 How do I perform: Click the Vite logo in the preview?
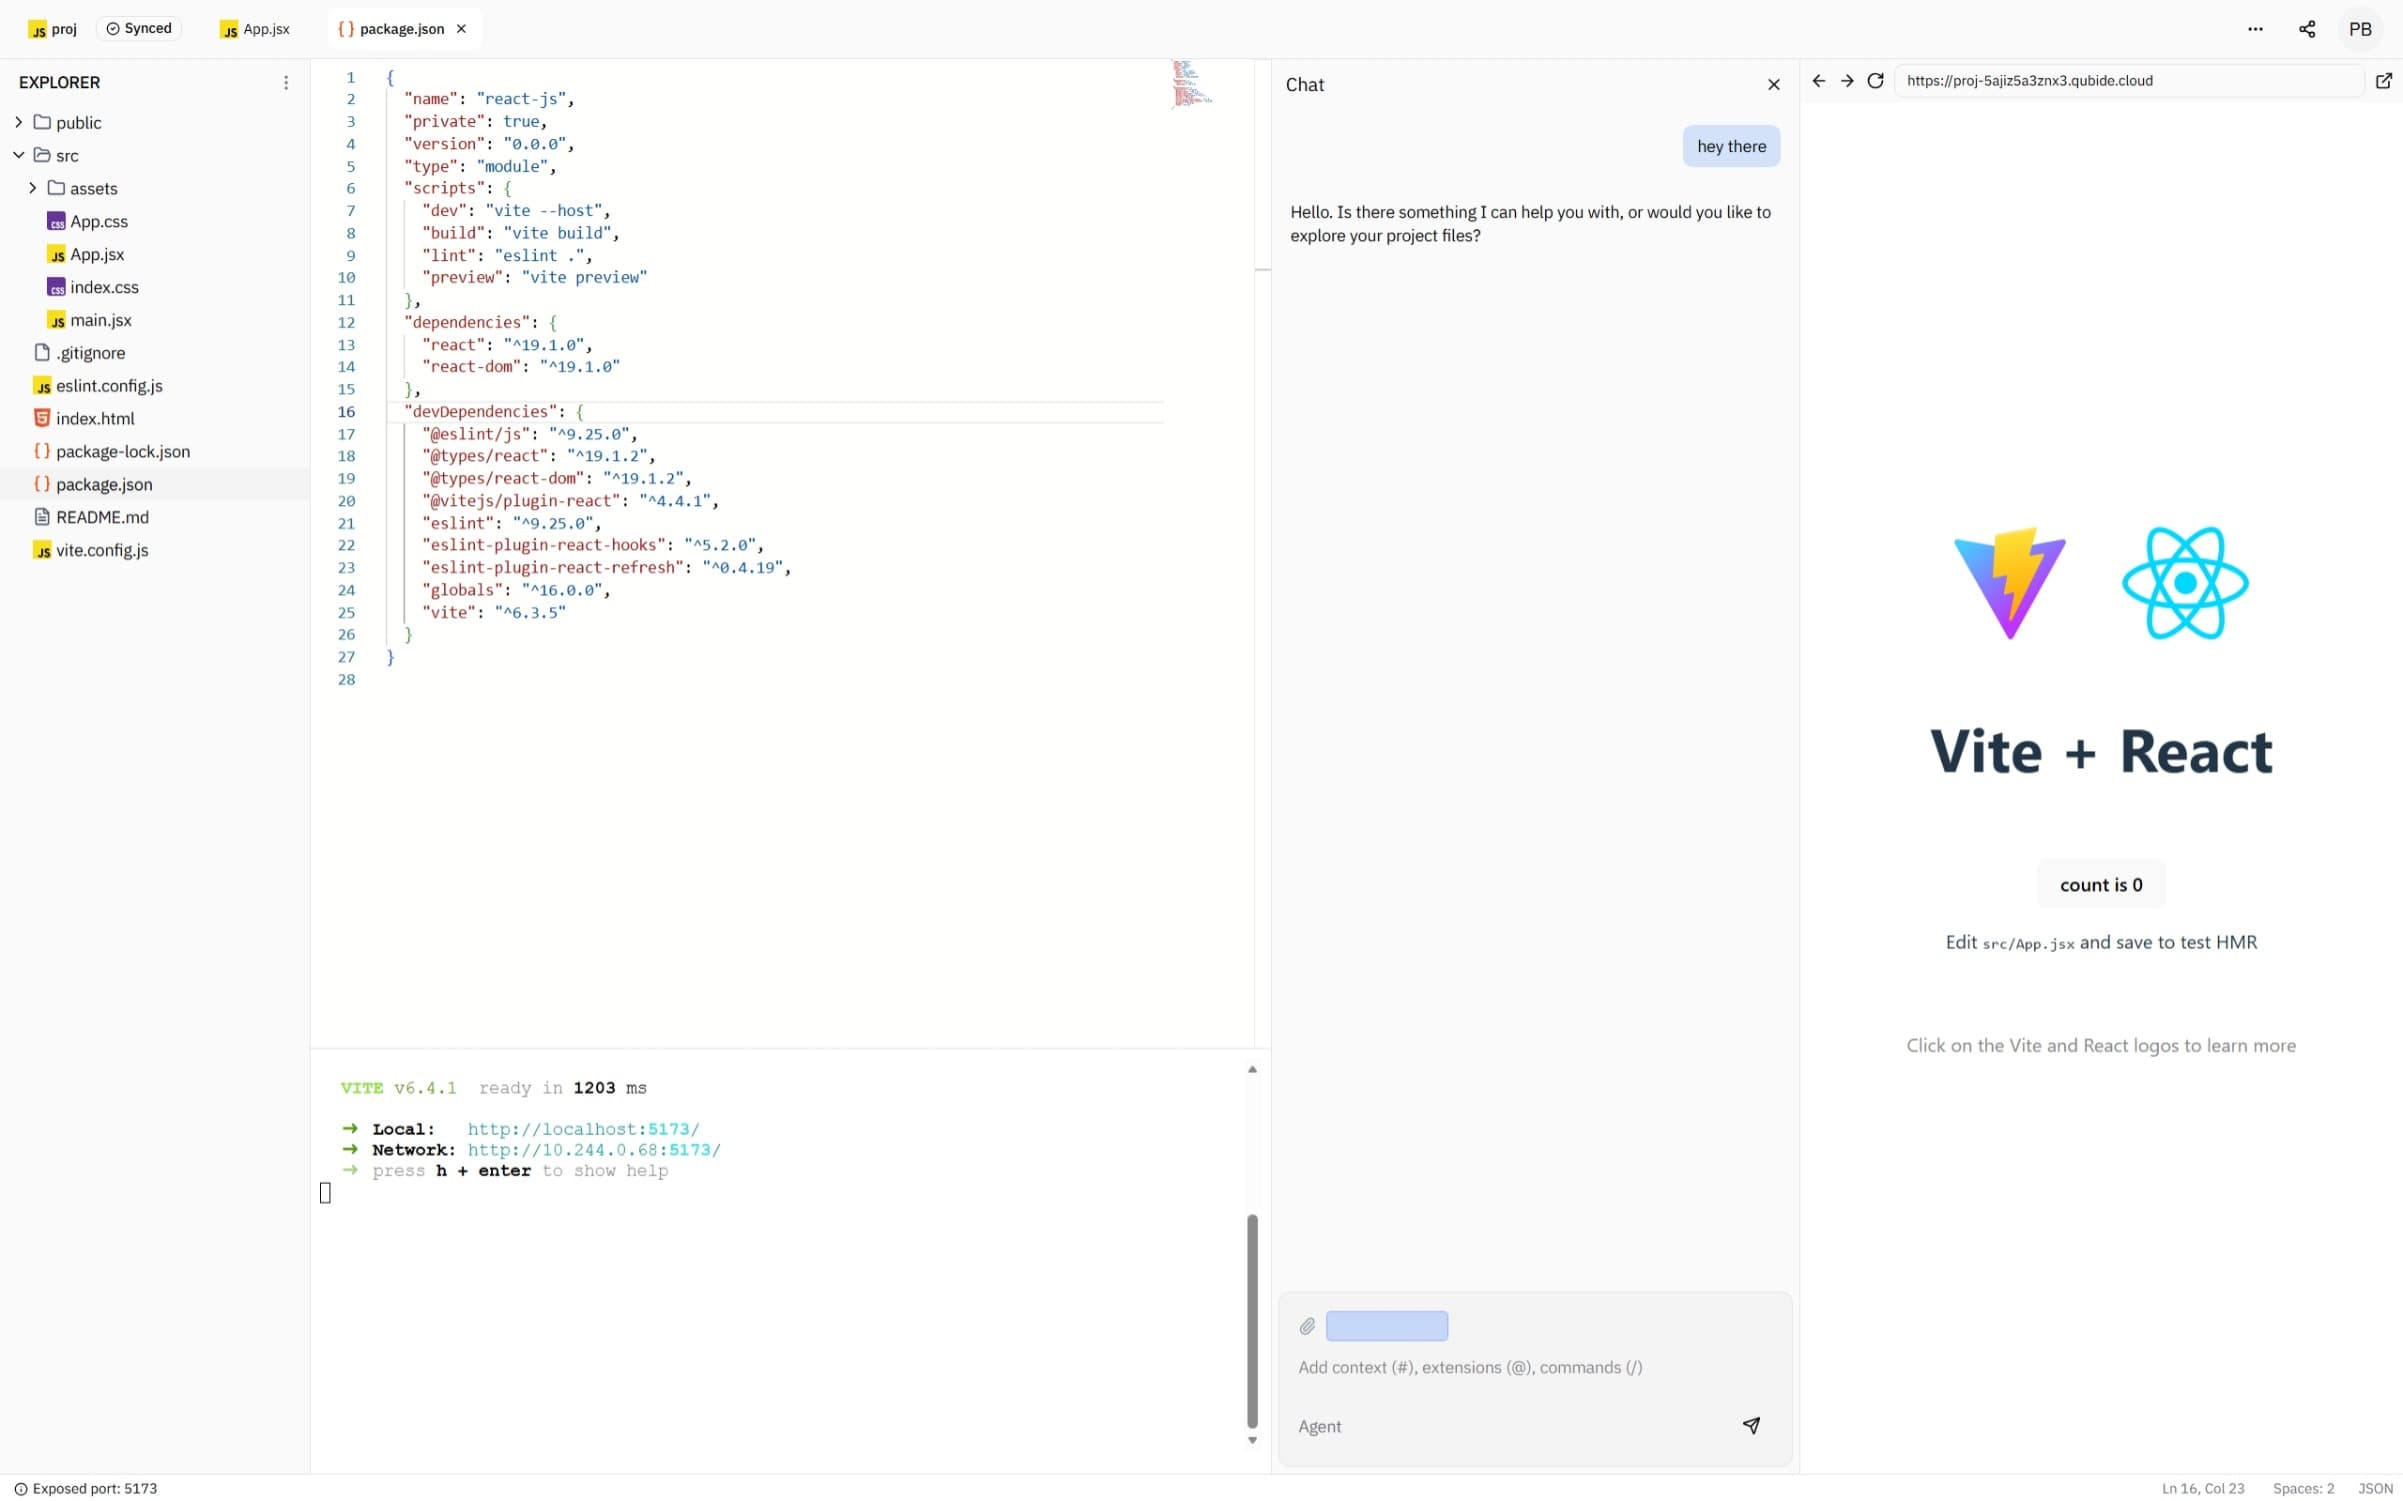(x=2009, y=583)
